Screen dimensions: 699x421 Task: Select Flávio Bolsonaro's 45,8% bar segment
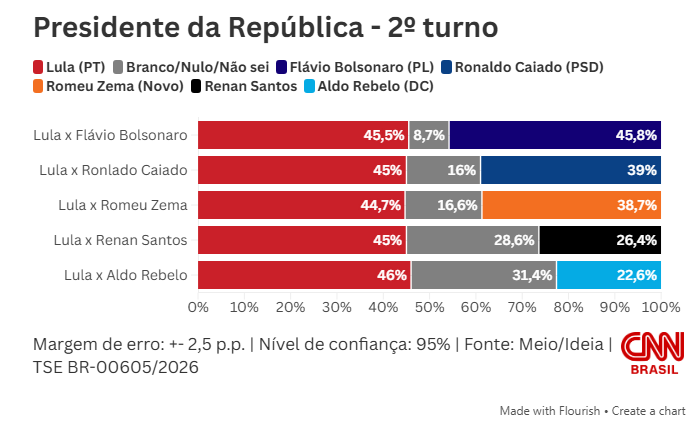tap(555, 135)
